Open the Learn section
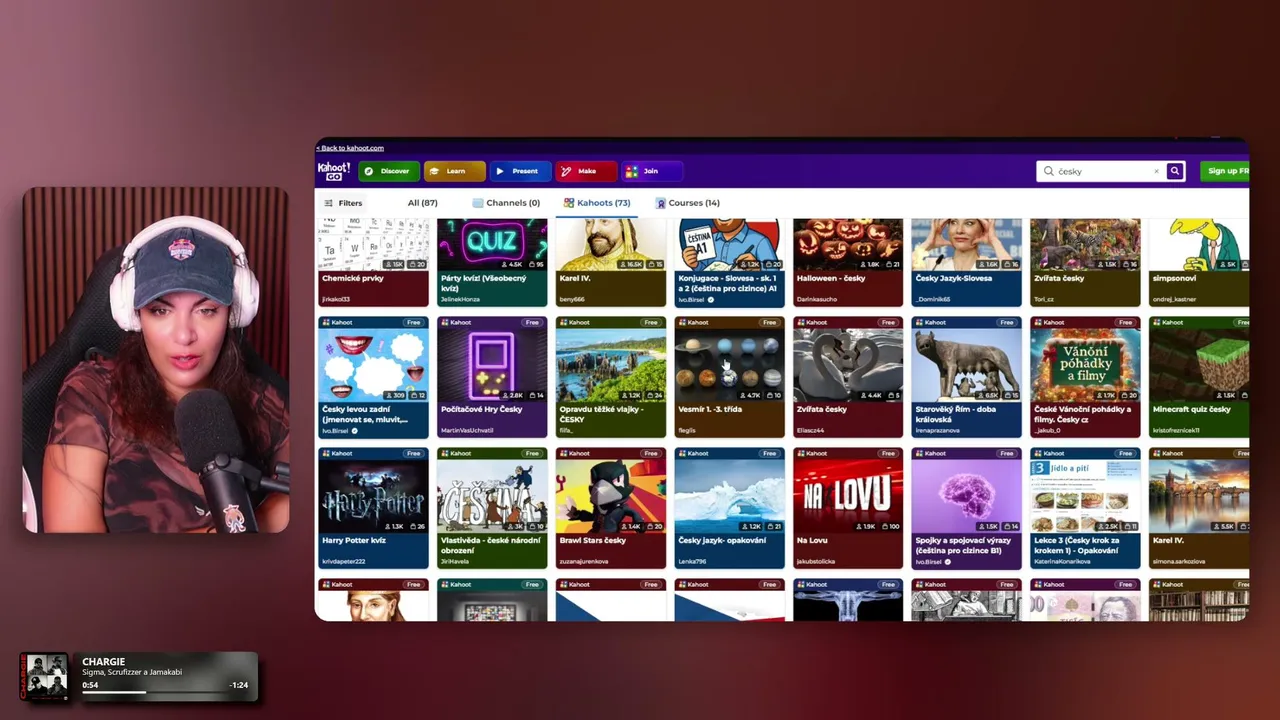The height and width of the screenshot is (720, 1280). point(454,171)
